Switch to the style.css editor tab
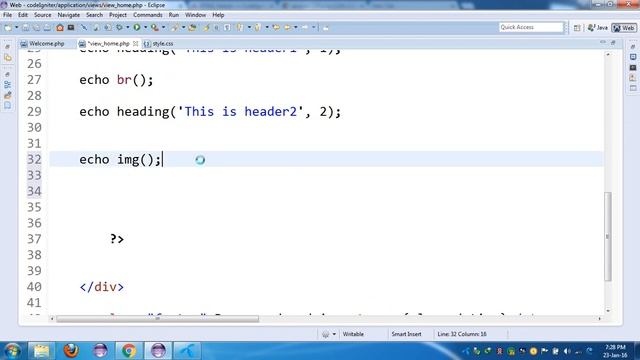Screen dimensions: 640x360 coord(159,43)
